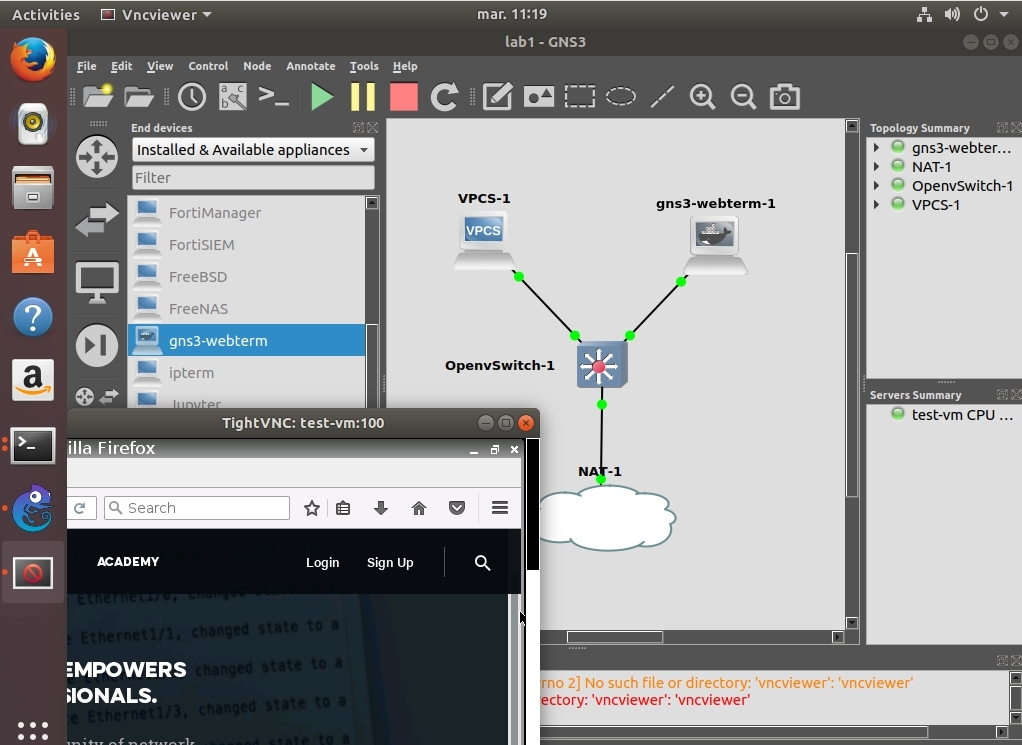The height and width of the screenshot is (745, 1022).
Task: Select the VPCS-1 node on canvas
Action: pos(484,242)
